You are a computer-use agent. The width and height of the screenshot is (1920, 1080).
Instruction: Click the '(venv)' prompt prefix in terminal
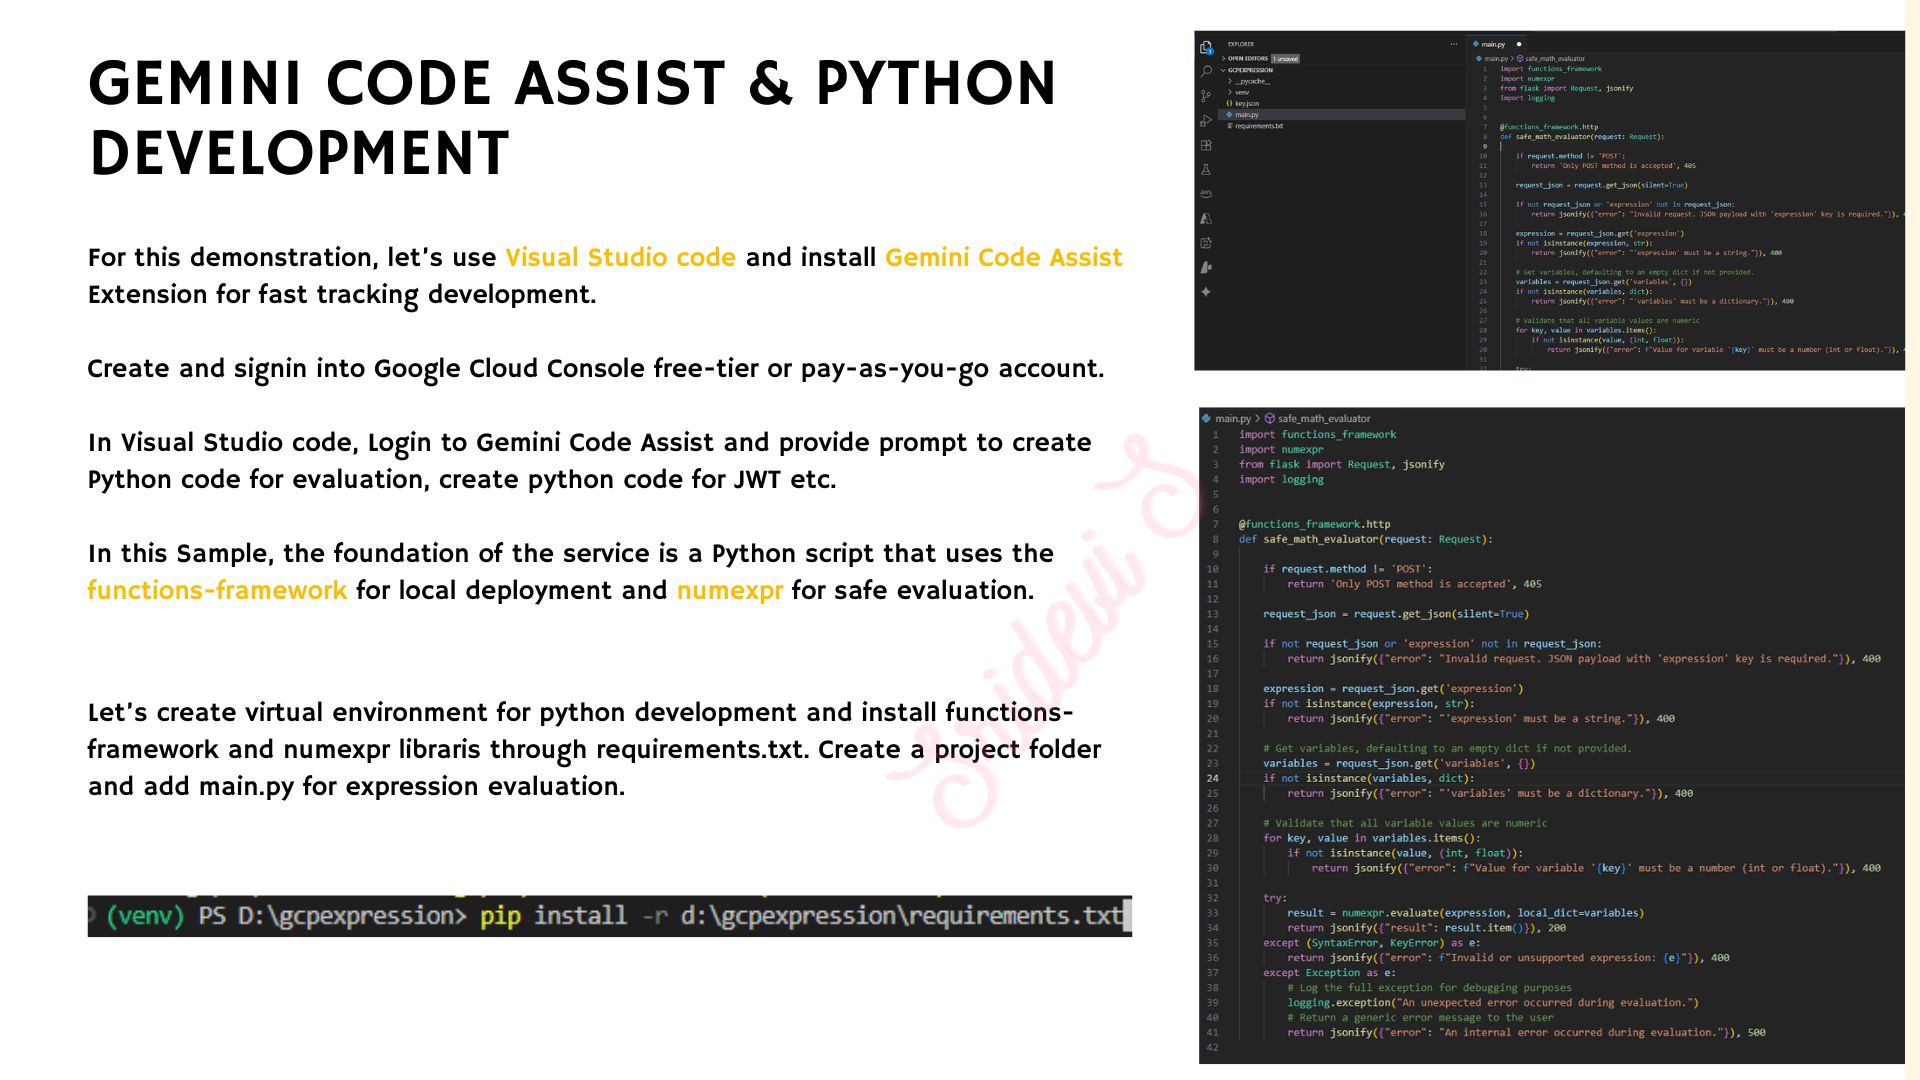pyautogui.click(x=145, y=916)
